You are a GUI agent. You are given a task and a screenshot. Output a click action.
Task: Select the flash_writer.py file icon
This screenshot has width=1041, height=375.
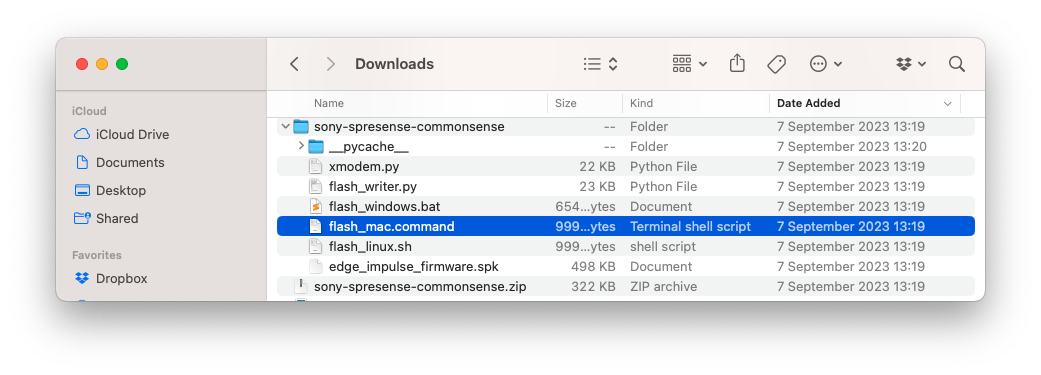pos(315,187)
